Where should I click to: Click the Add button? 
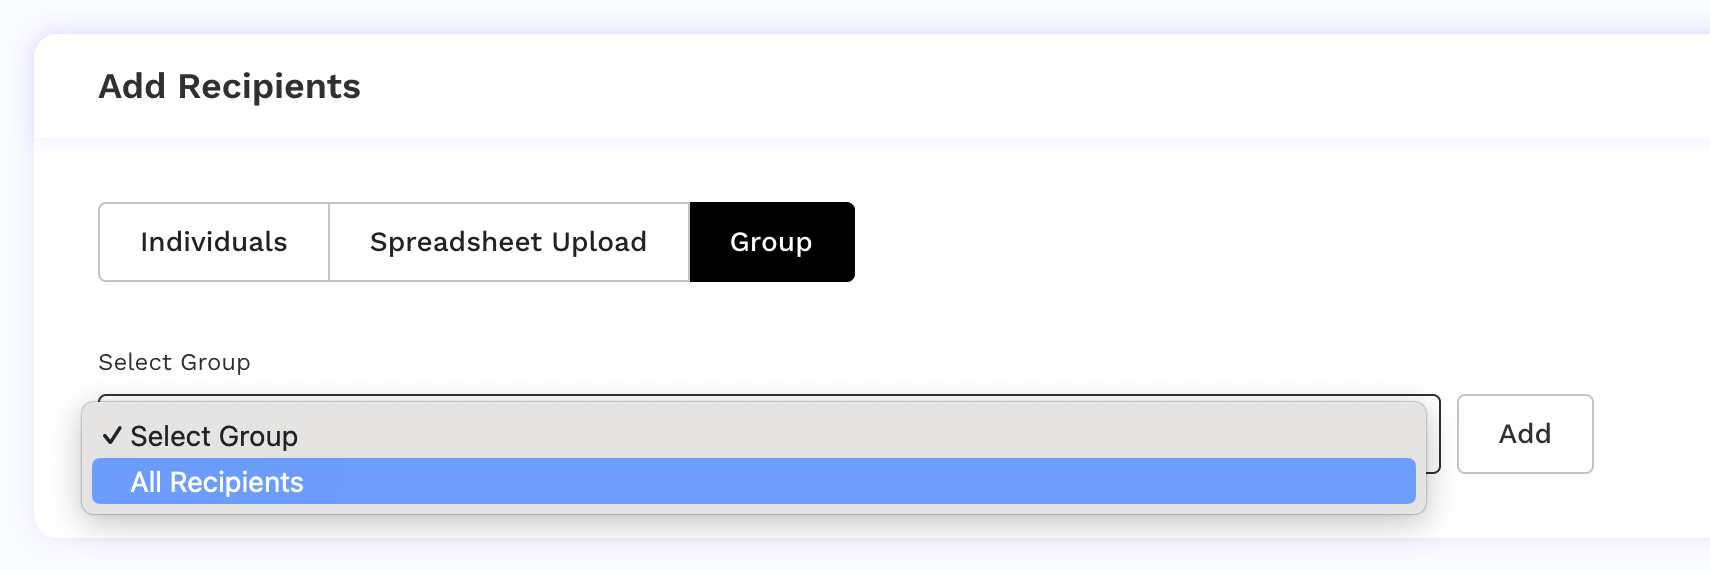point(1524,434)
